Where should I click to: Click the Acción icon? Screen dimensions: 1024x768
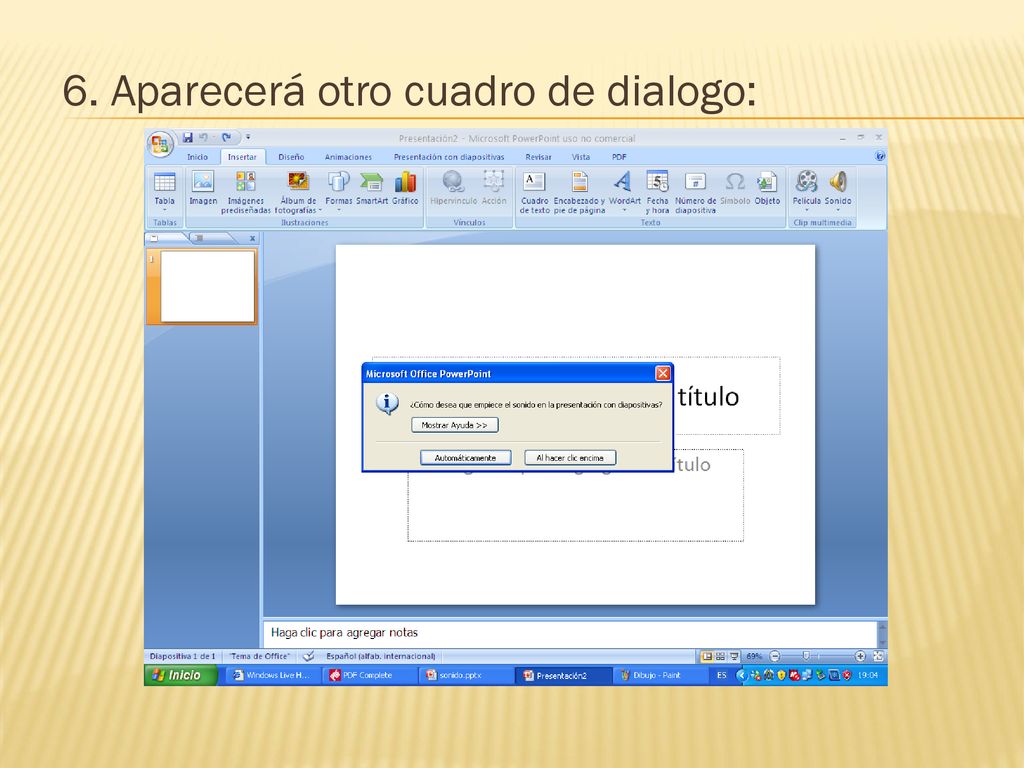494,181
